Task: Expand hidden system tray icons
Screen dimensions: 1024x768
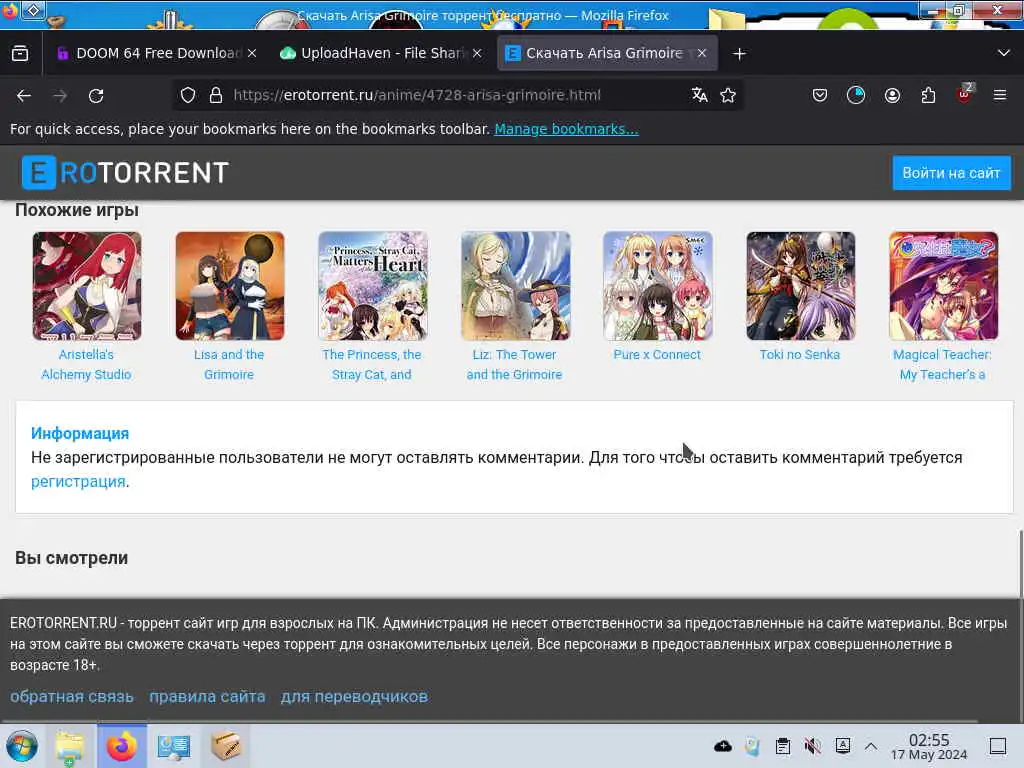Action: point(871,746)
